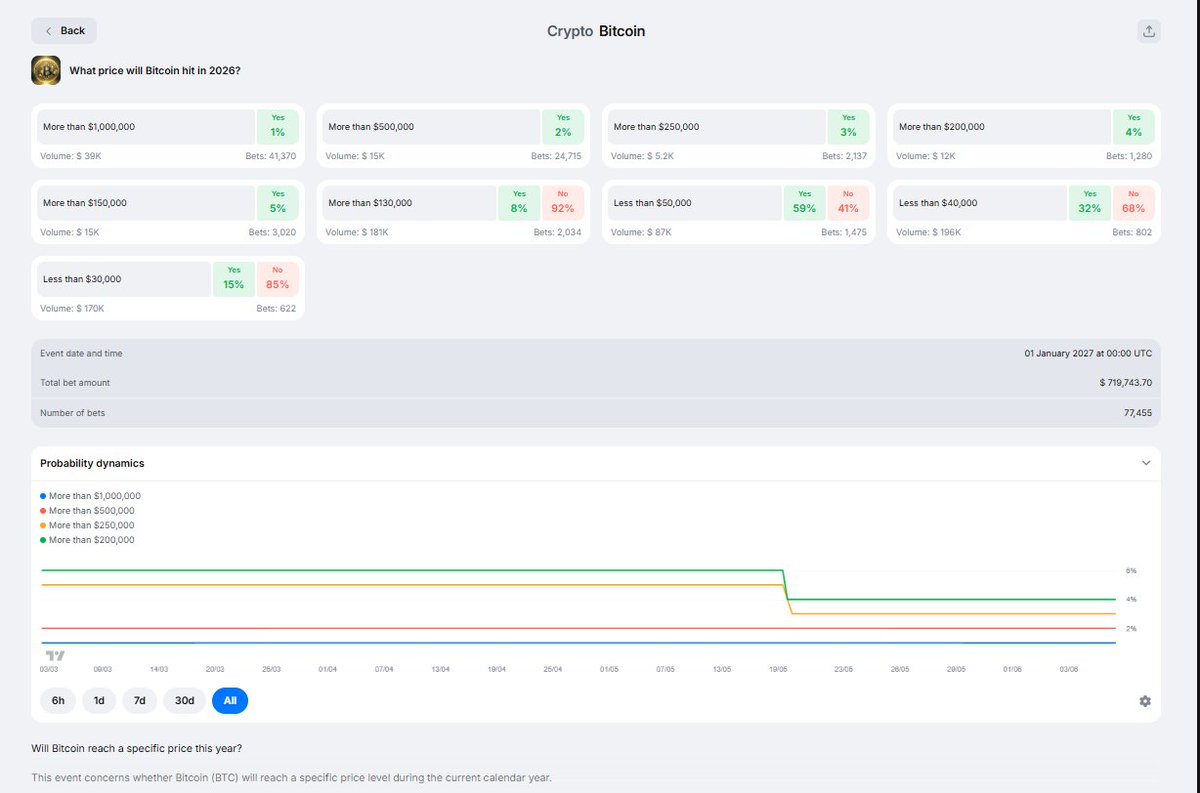The height and width of the screenshot is (793, 1200).
Task: Toggle More than $500,000 legend series
Action: pos(87,510)
